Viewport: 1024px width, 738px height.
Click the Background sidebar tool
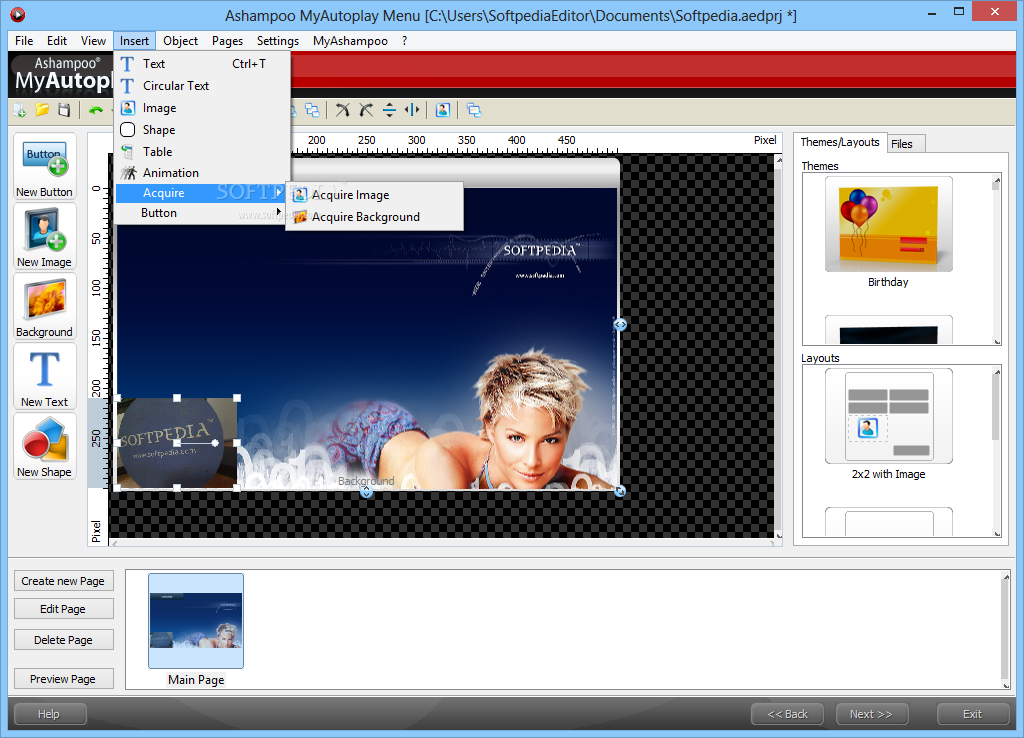tap(44, 307)
